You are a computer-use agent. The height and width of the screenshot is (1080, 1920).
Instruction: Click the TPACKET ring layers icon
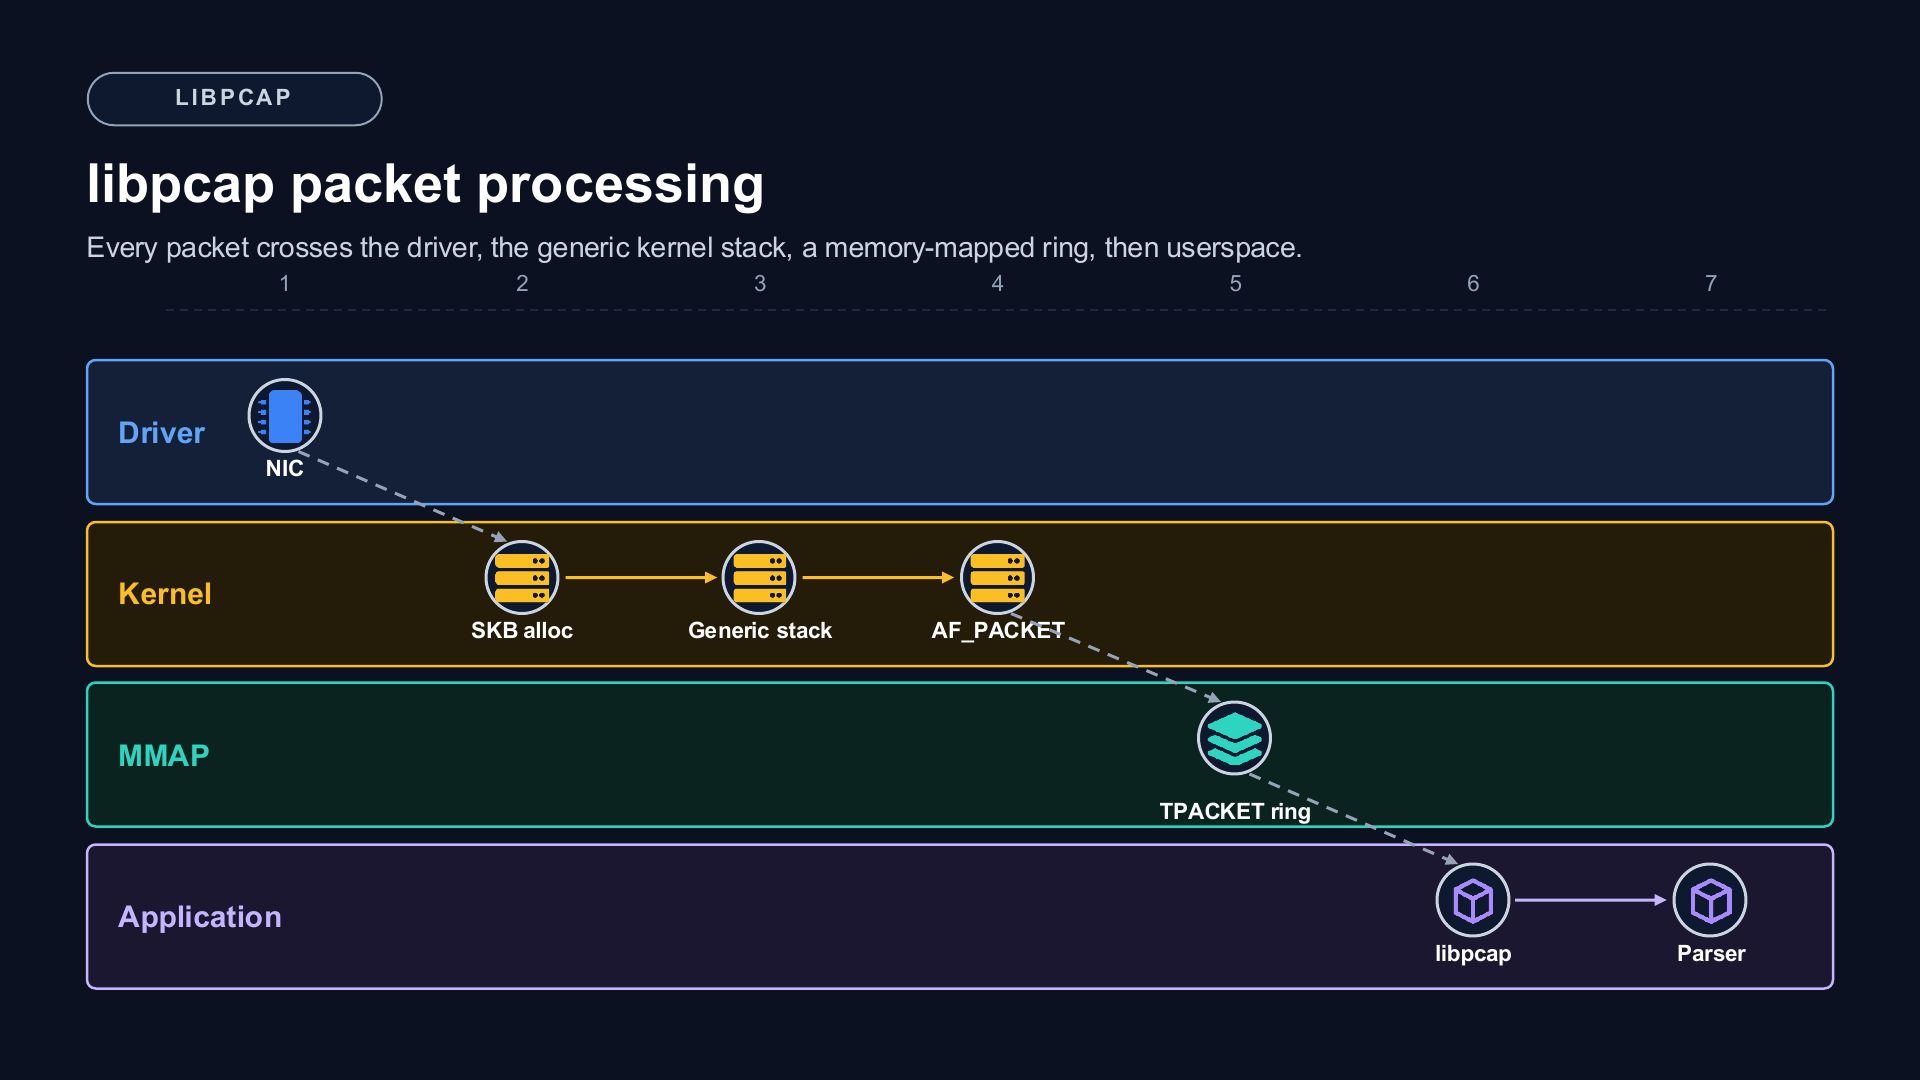pos(1235,739)
